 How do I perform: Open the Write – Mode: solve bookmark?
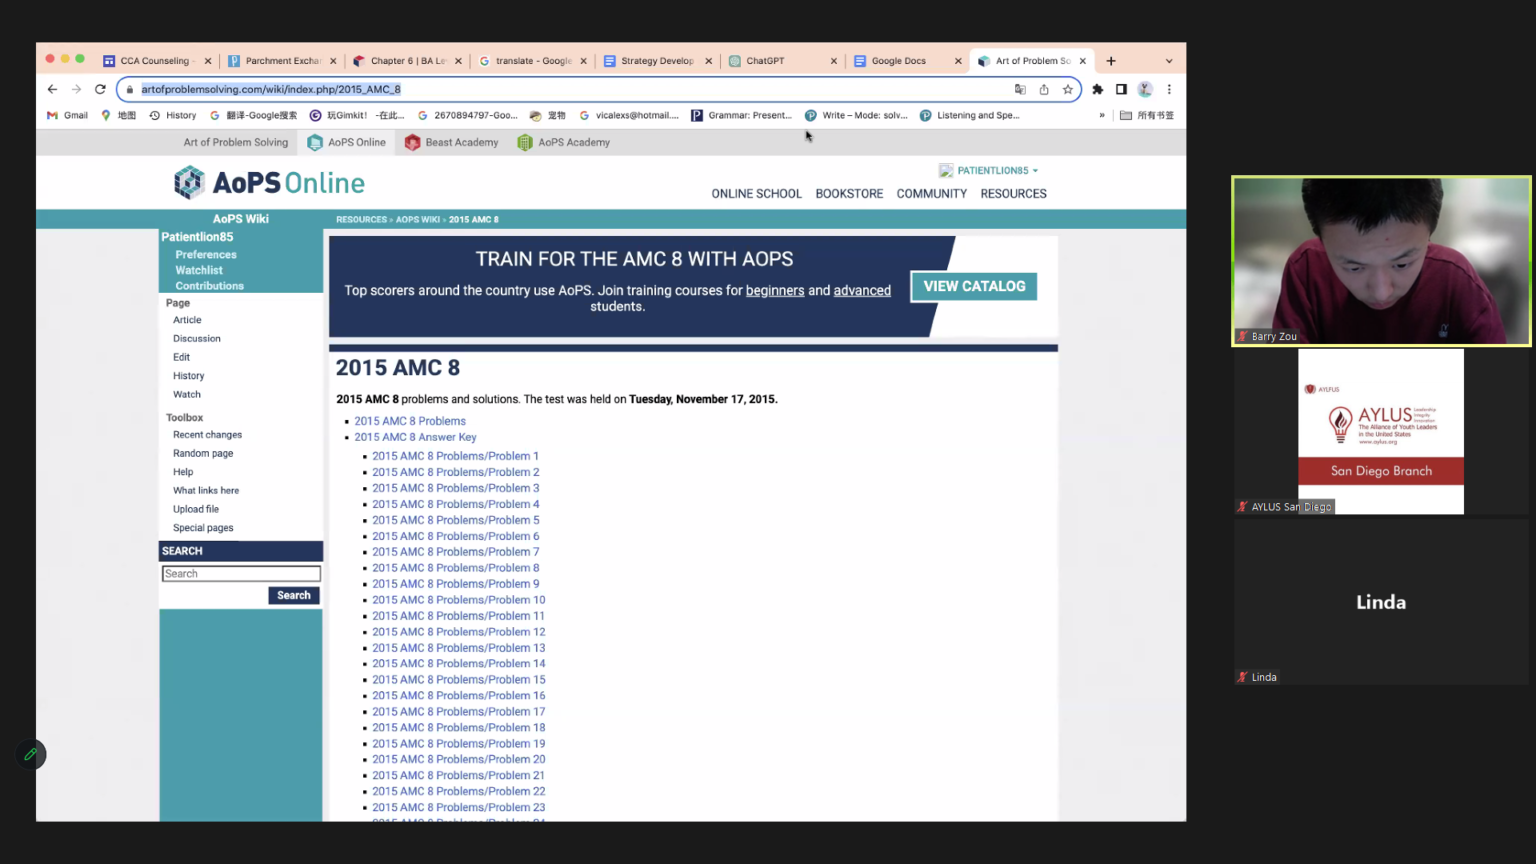tap(856, 115)
